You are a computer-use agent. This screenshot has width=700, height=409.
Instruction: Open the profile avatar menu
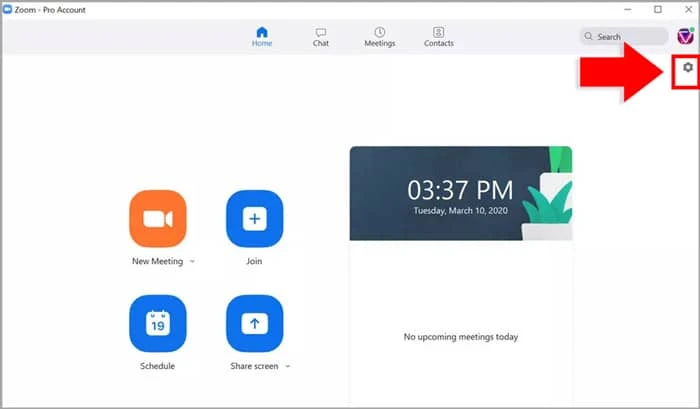pyautogui.click(x=685, y=36)
